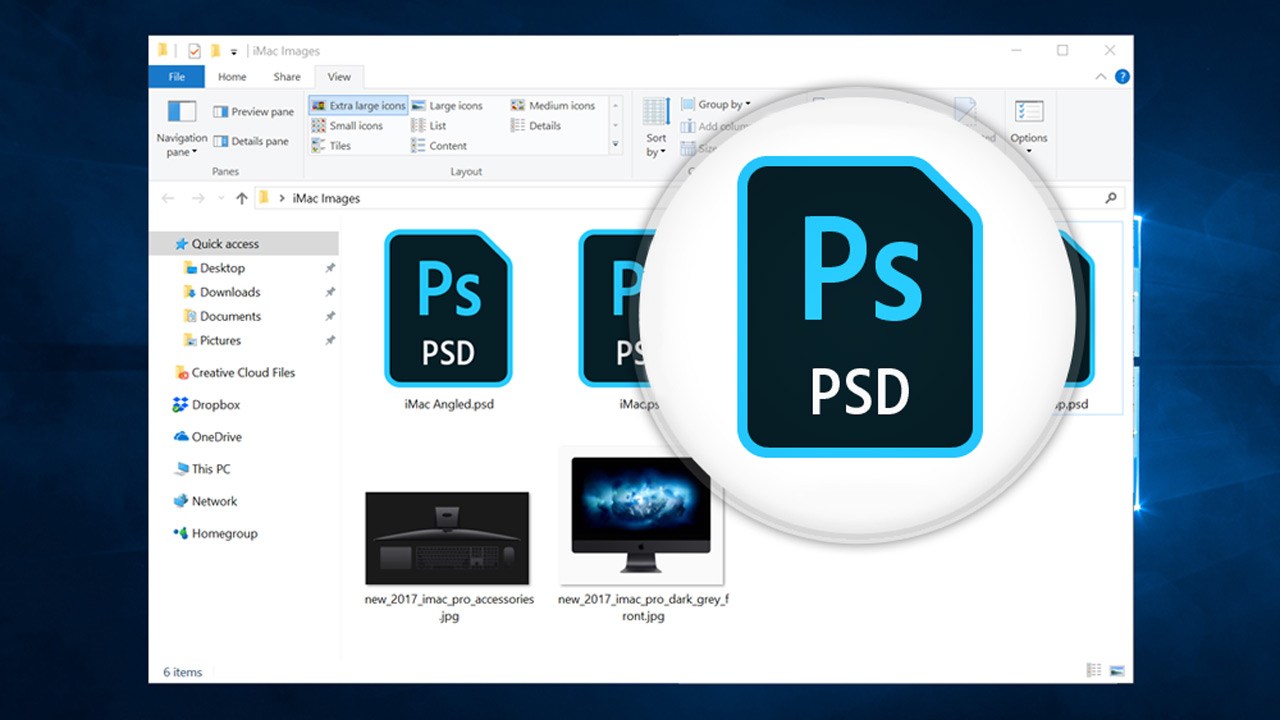Screen dimensions: 1280x720
Task: Expand the Quick Access Toolbar customization arrow
Action: pyautogui.click(x=234, y=50)
